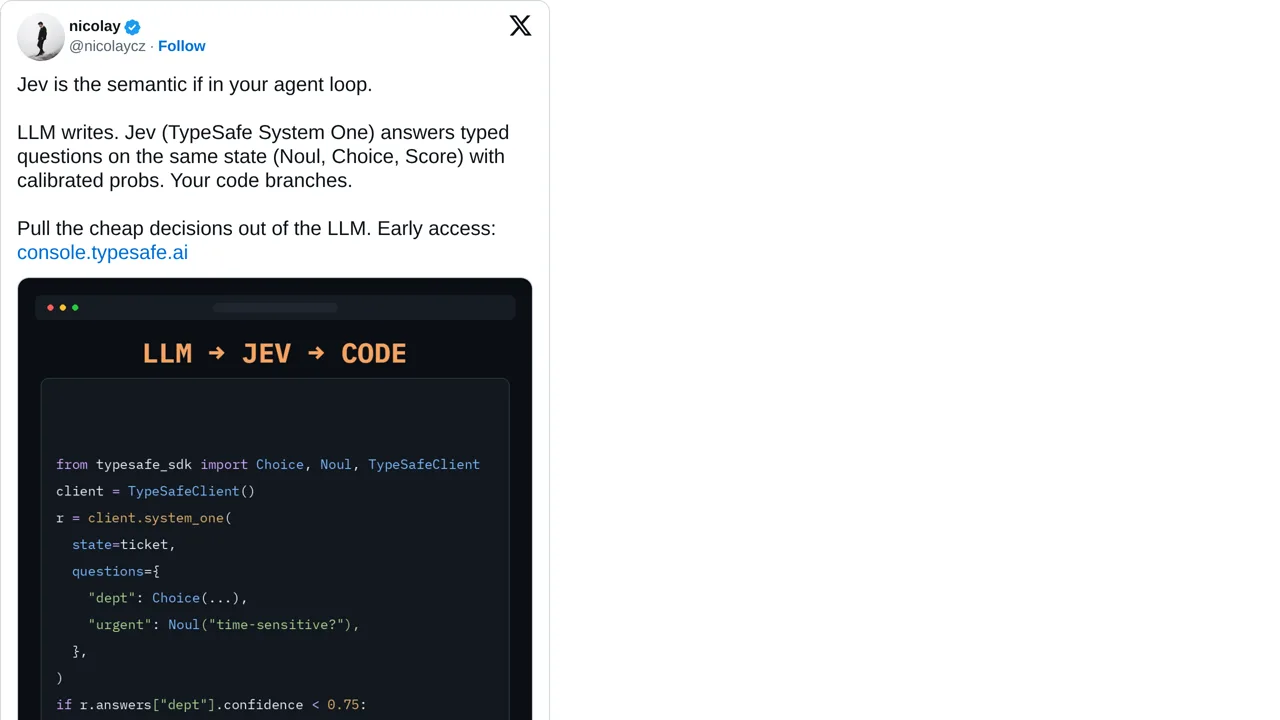Click the 'r = client.system_one(' code line
This screenshot has height=720, width=1280.
pos(144,518)
